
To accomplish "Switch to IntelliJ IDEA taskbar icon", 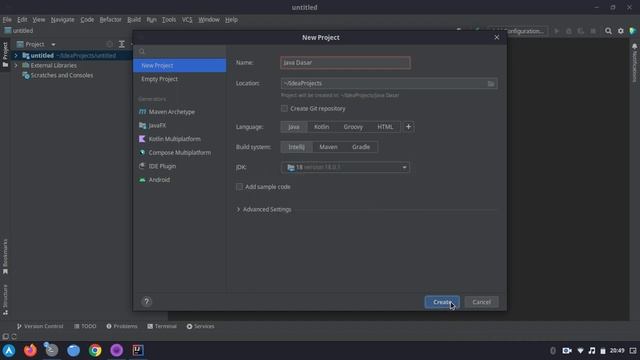I will pos(138,350).
